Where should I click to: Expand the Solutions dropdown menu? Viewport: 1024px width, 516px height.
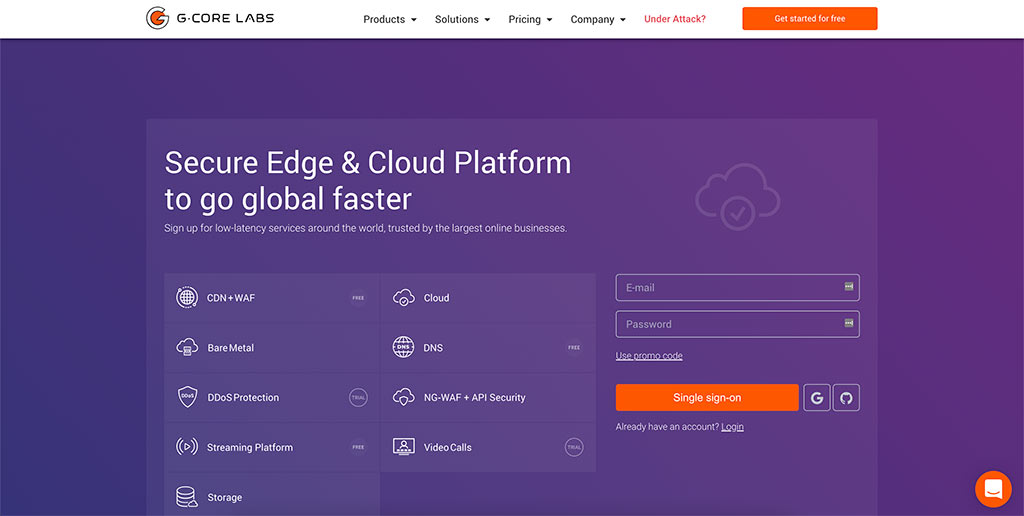(x=462, y=19)
